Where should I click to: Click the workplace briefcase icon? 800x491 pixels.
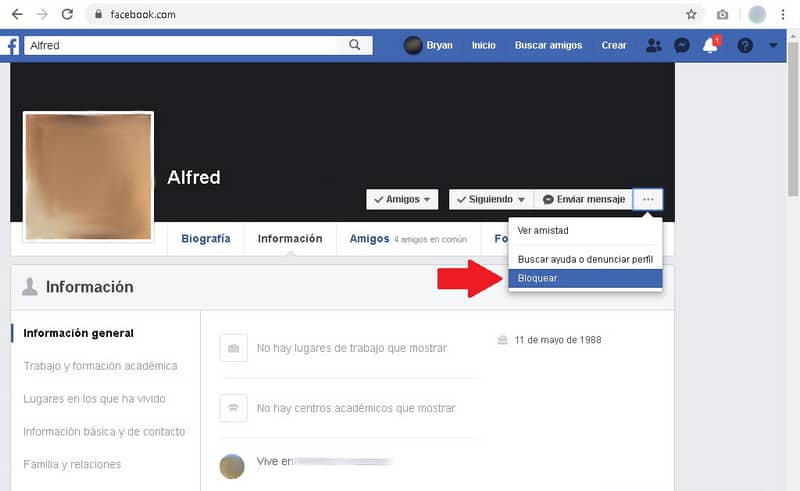pos(234,348)
